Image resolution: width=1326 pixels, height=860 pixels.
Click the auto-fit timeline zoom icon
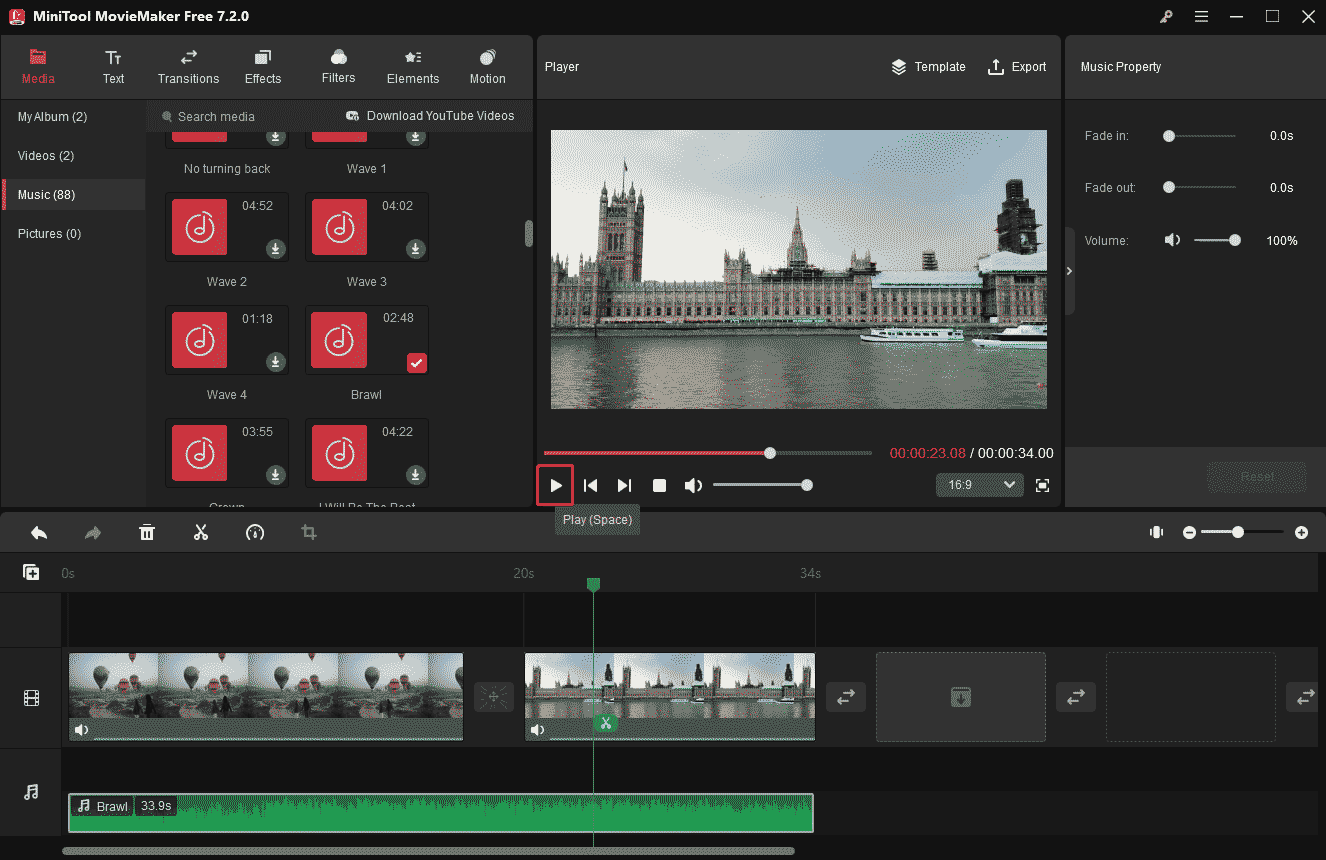tap(1156, 533)
